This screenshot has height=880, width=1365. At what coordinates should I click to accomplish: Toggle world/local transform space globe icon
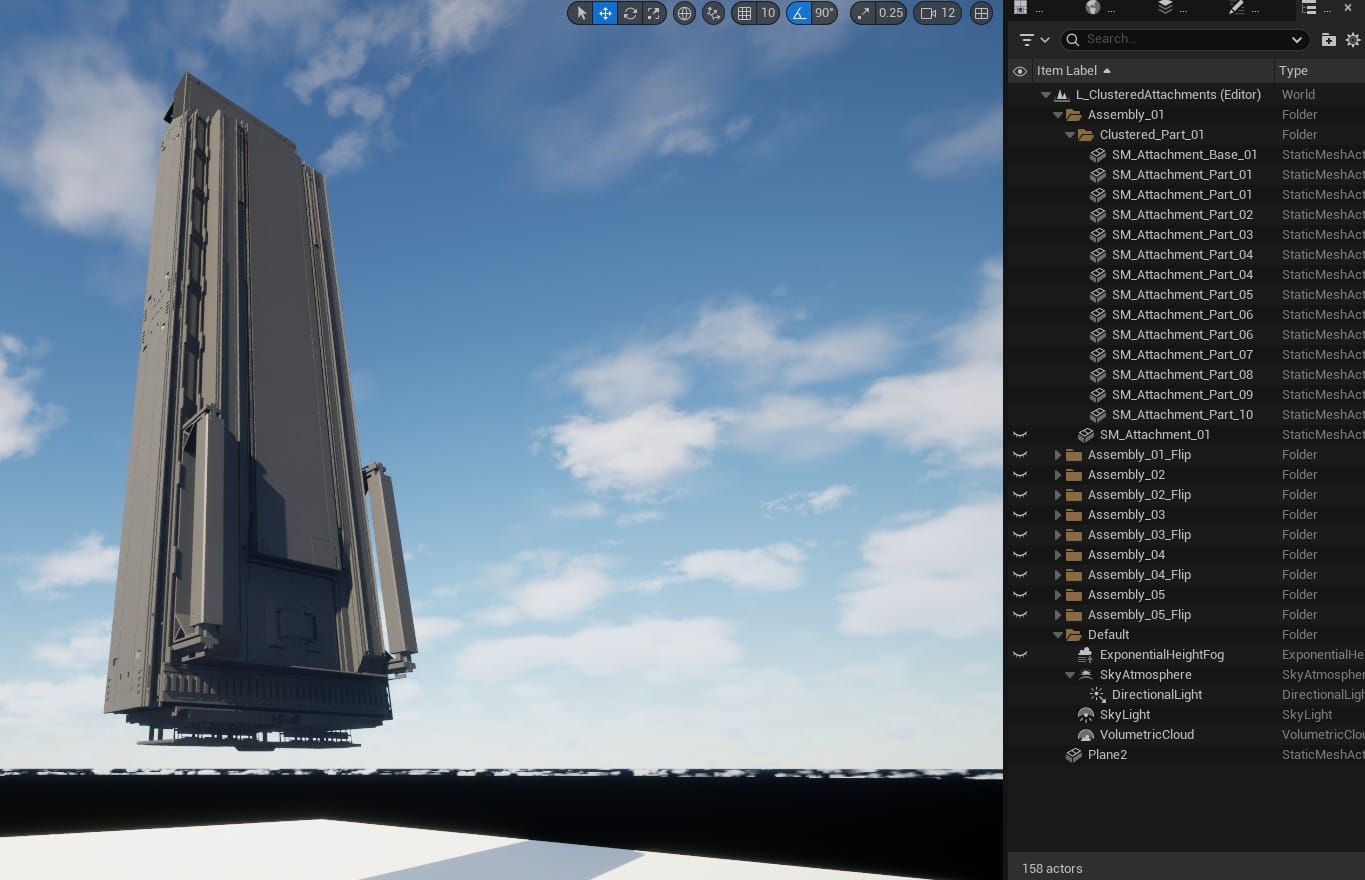click(684, 13)
